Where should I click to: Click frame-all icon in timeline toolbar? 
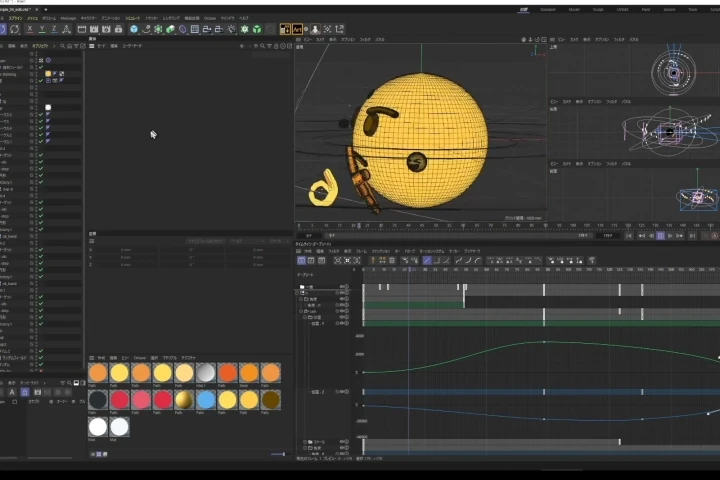(338, 260)
